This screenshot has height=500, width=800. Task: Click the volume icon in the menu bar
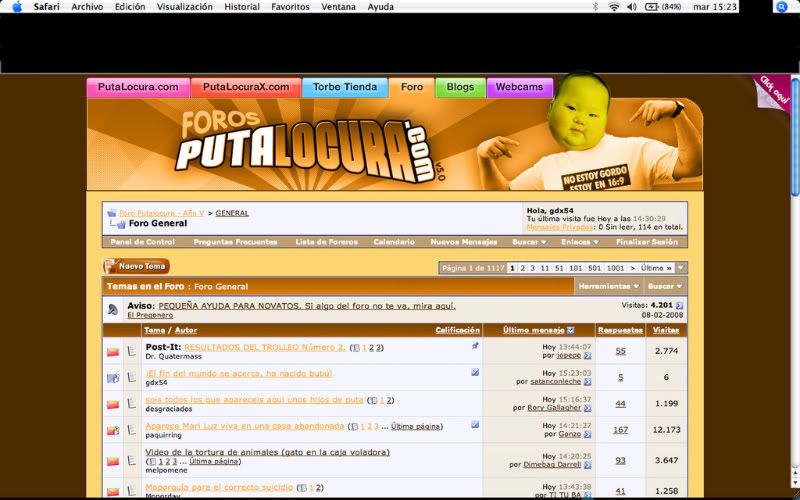point(632,7)
